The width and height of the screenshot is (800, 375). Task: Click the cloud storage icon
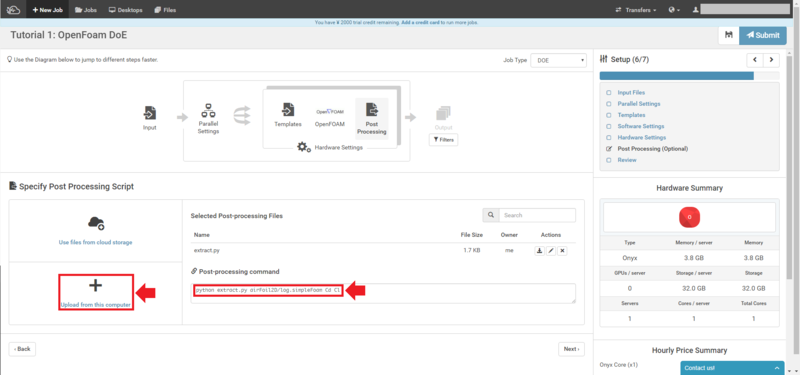click(x=96, y=222)
